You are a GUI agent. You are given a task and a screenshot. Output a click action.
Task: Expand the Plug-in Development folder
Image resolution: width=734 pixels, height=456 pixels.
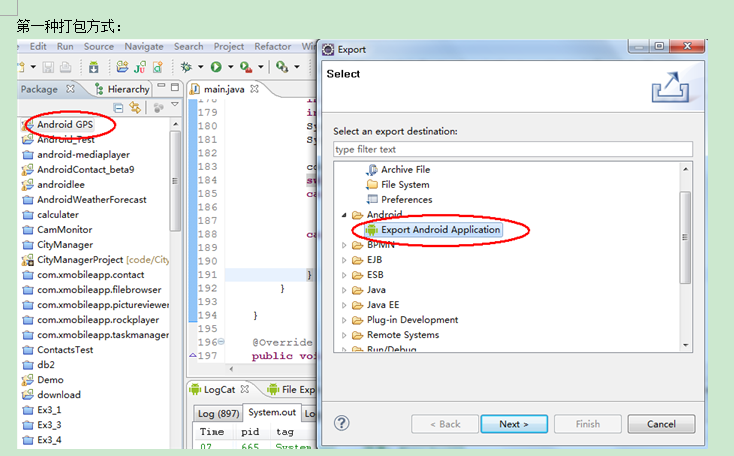344,320
